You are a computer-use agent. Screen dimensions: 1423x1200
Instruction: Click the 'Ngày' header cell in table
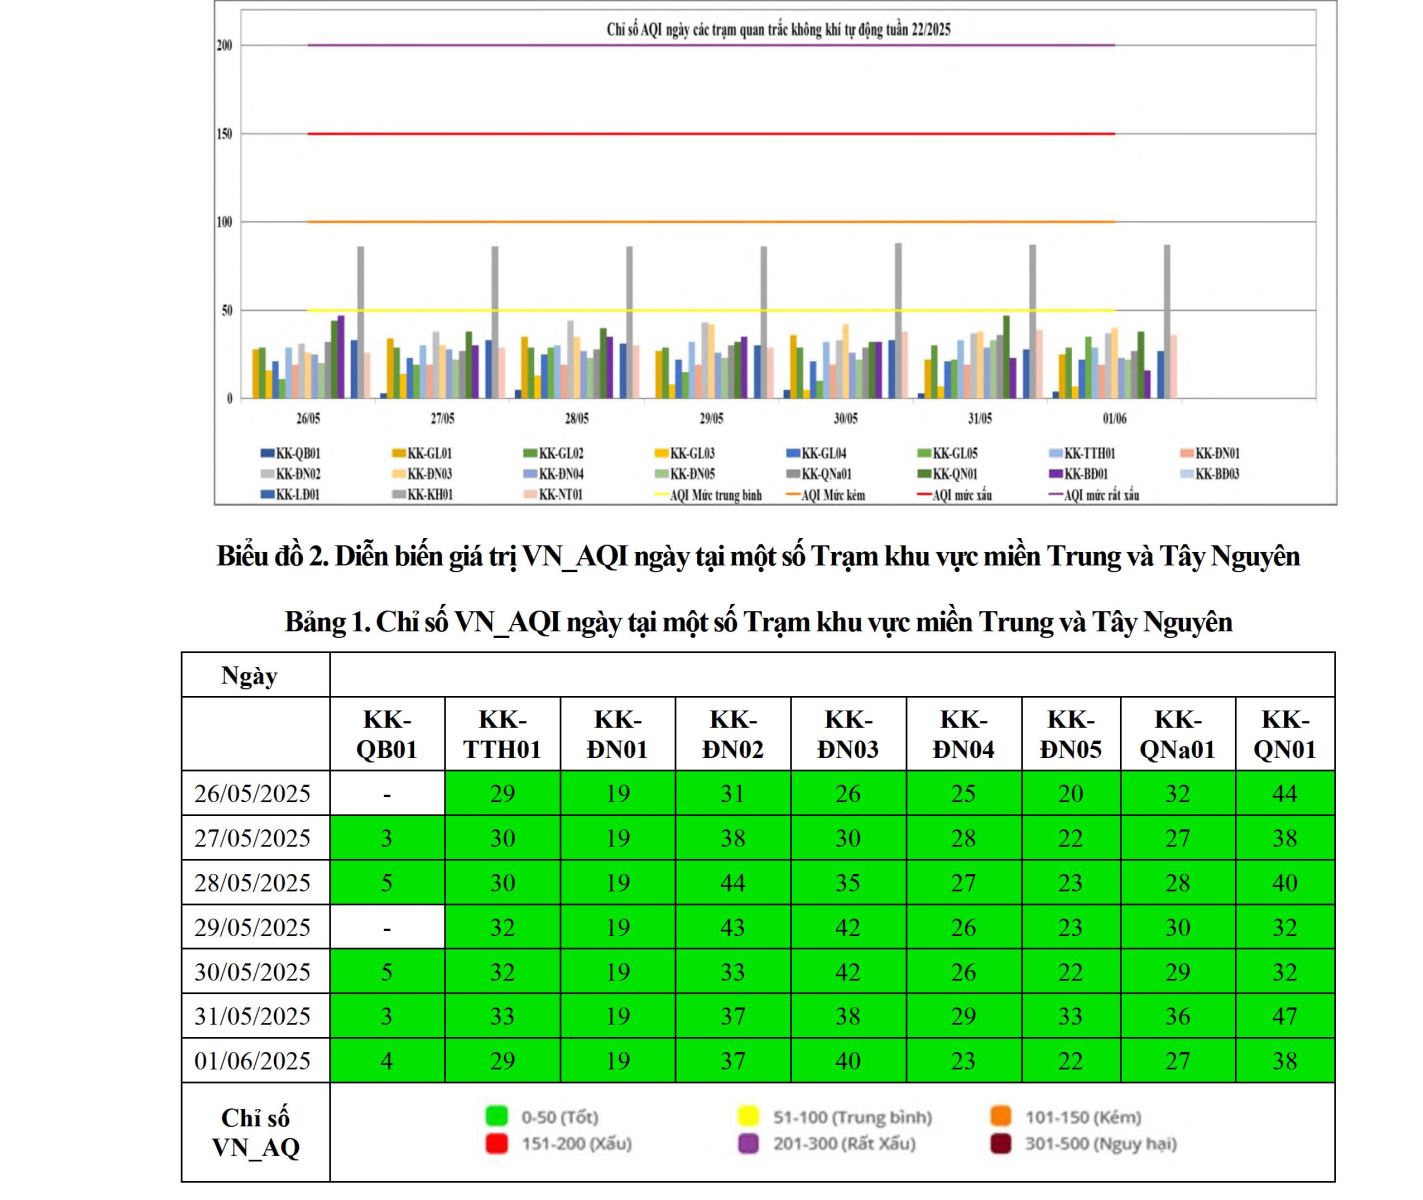[250, 676]
